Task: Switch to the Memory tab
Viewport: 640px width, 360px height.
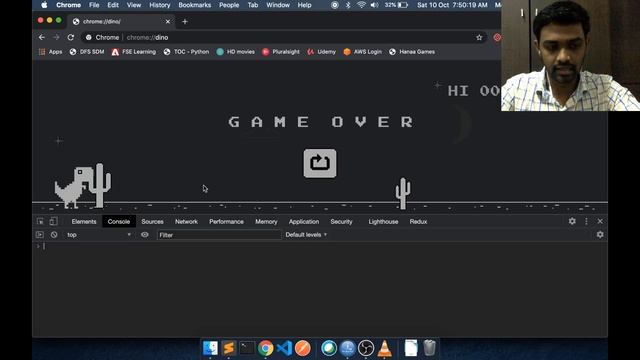Action: coord(266,222)
